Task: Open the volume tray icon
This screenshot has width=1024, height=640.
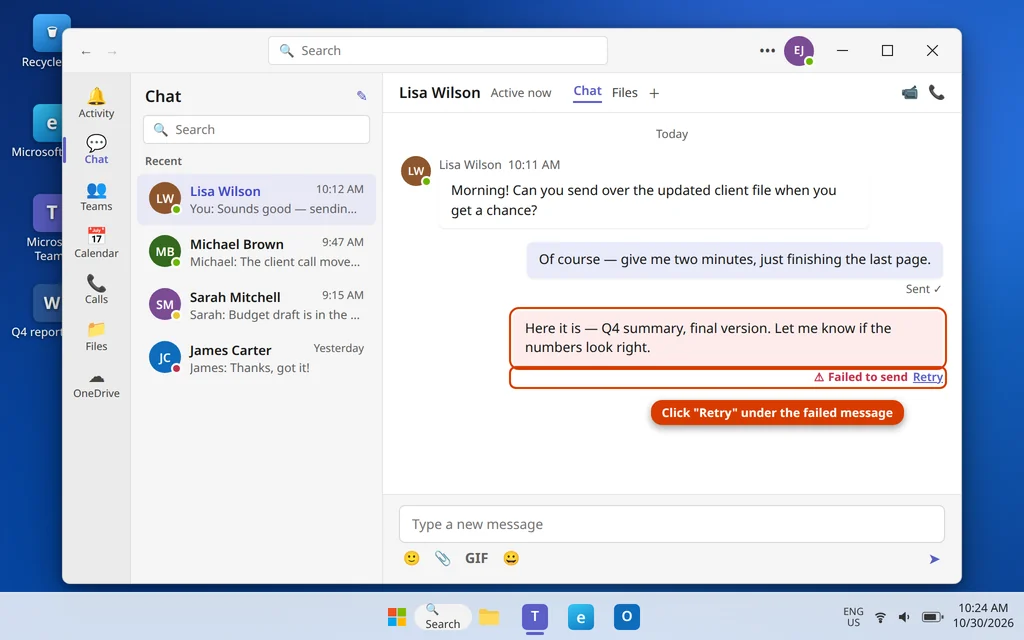Action: tap(904, 616)
